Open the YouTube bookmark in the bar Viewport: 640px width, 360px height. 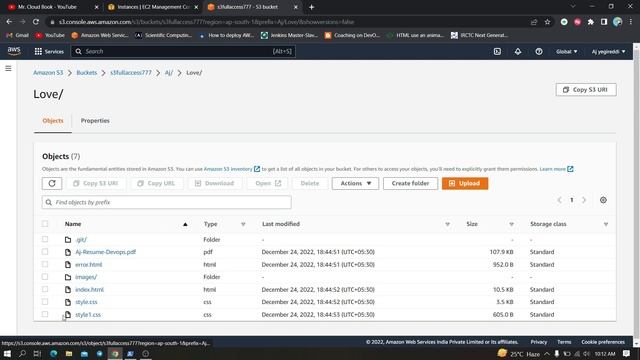pos(50,36)
